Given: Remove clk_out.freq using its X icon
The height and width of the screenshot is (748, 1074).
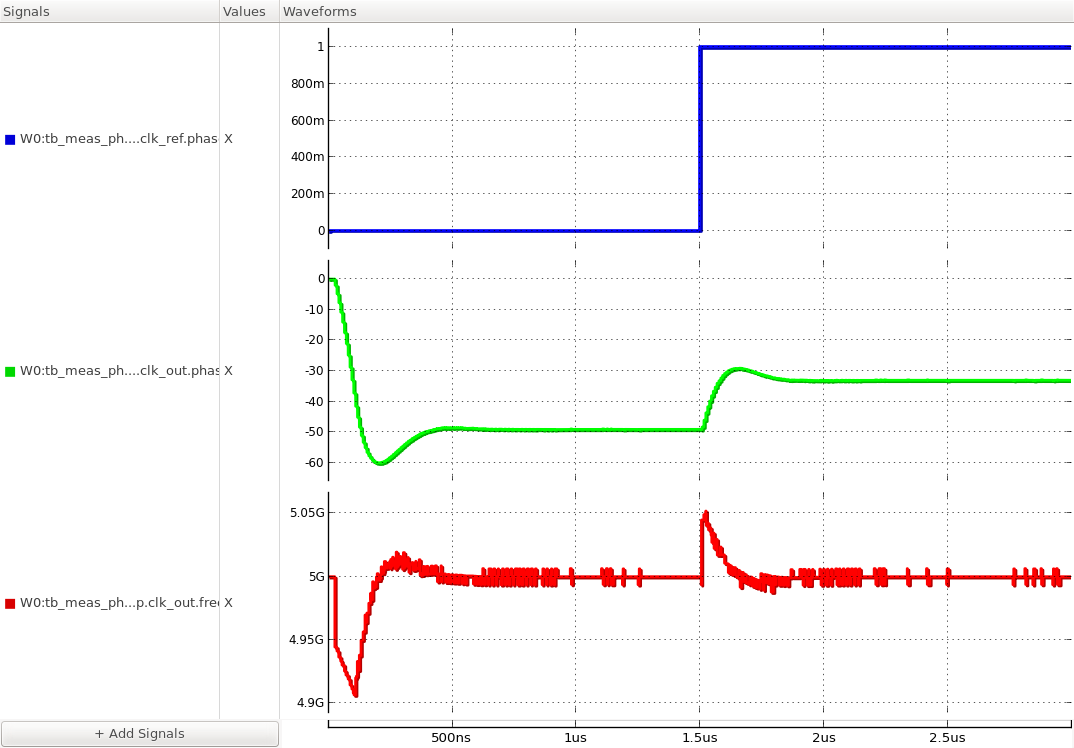Looking at the screenshot, I should (227, 602).
